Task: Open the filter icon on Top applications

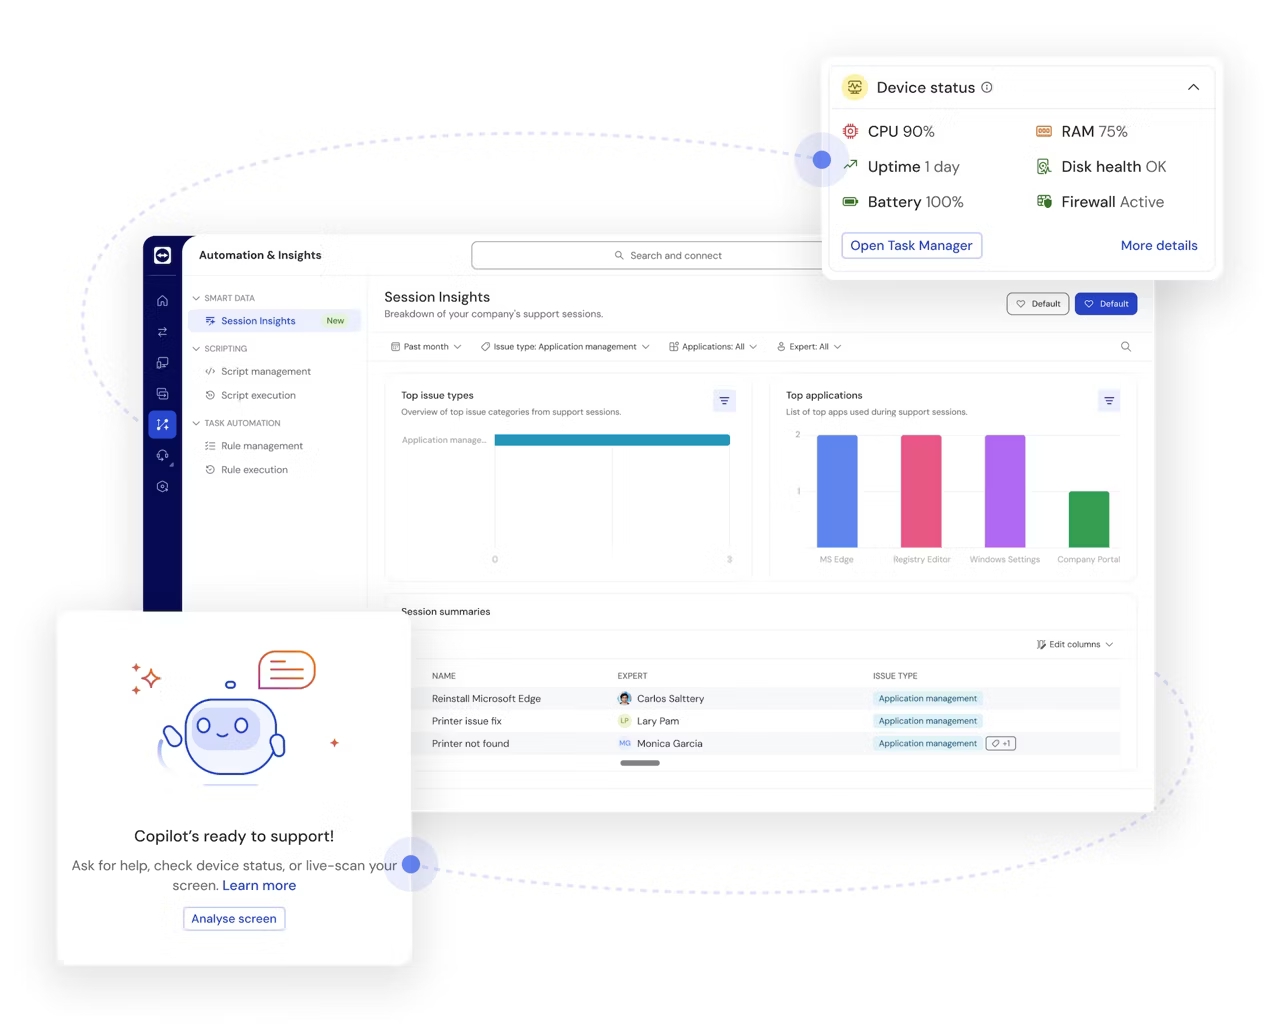Action: [1109, 401]
